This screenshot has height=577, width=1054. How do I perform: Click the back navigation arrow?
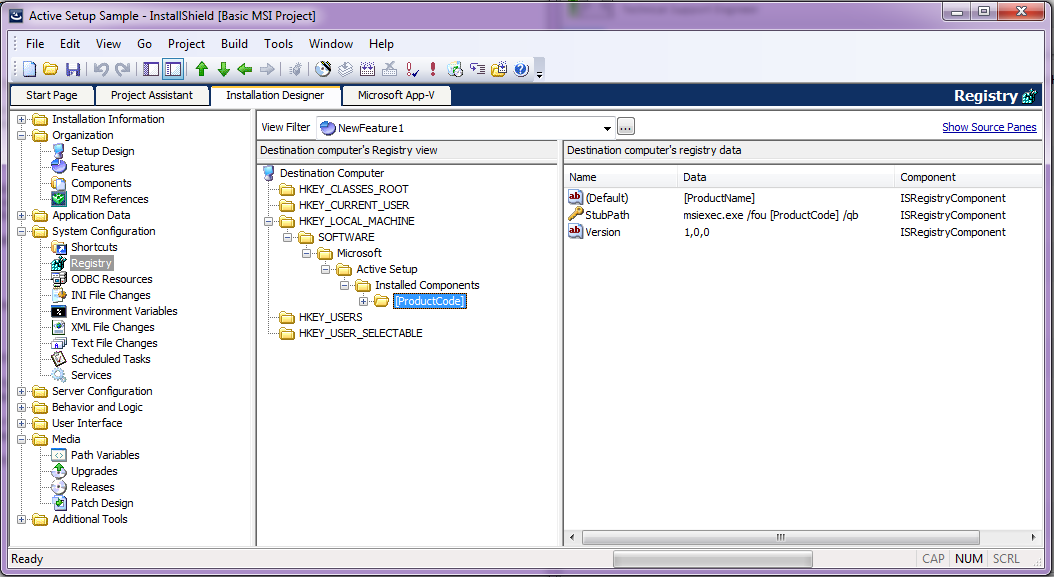[x=245, y=69]
